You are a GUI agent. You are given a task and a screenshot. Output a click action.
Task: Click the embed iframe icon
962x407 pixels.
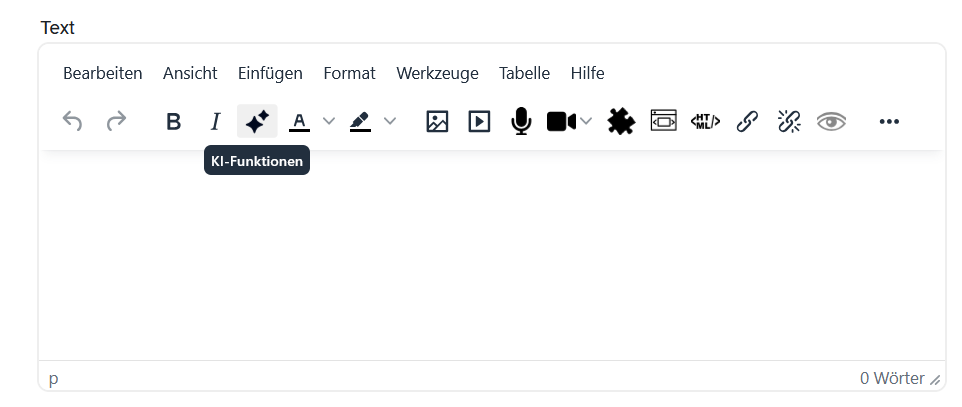tap(663, 122)
